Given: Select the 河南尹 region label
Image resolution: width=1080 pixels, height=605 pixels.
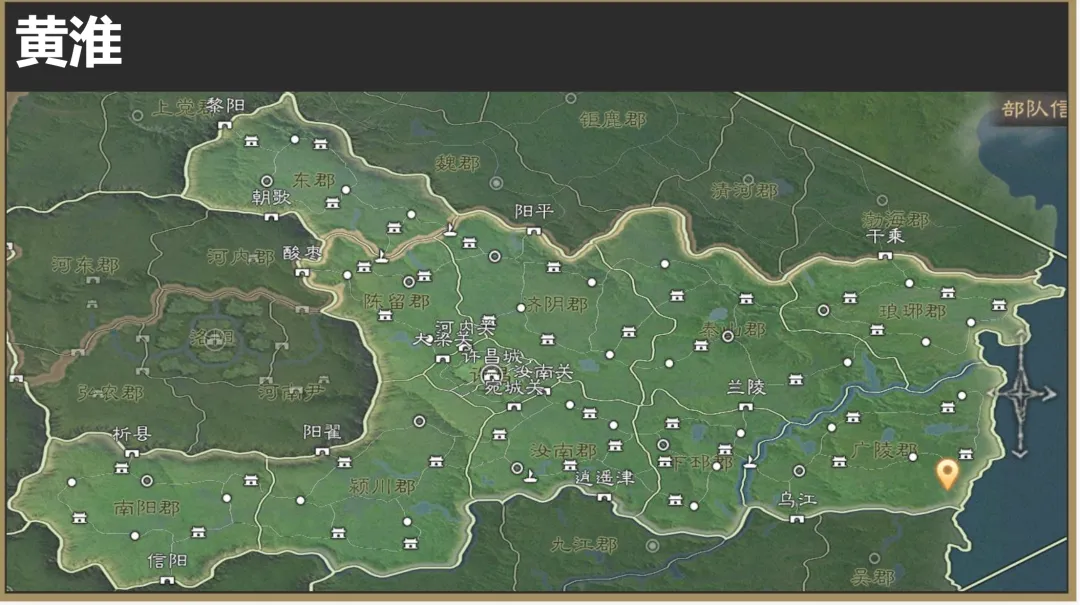Looking at the screenshot, I should (291, 392).
